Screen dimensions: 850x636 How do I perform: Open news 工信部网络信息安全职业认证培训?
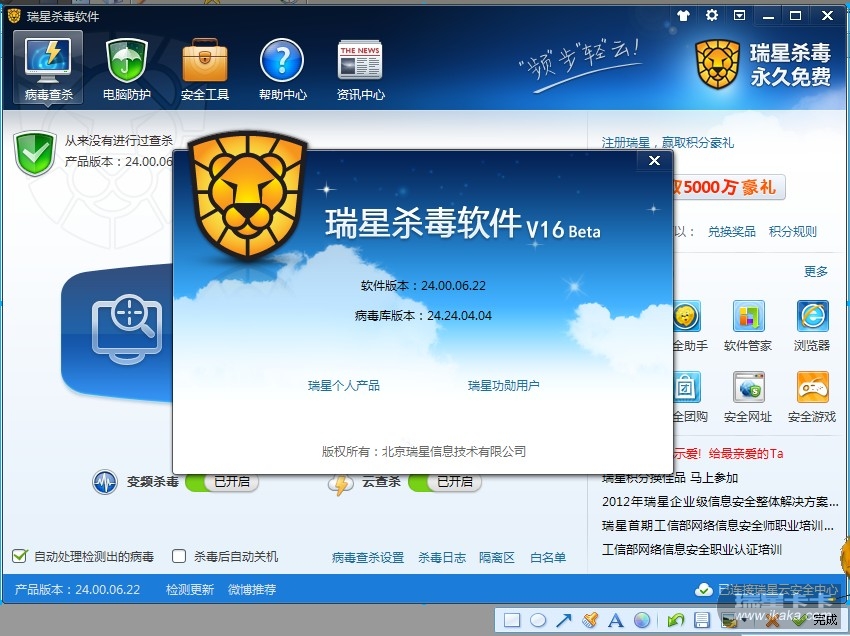pos(692,549)
